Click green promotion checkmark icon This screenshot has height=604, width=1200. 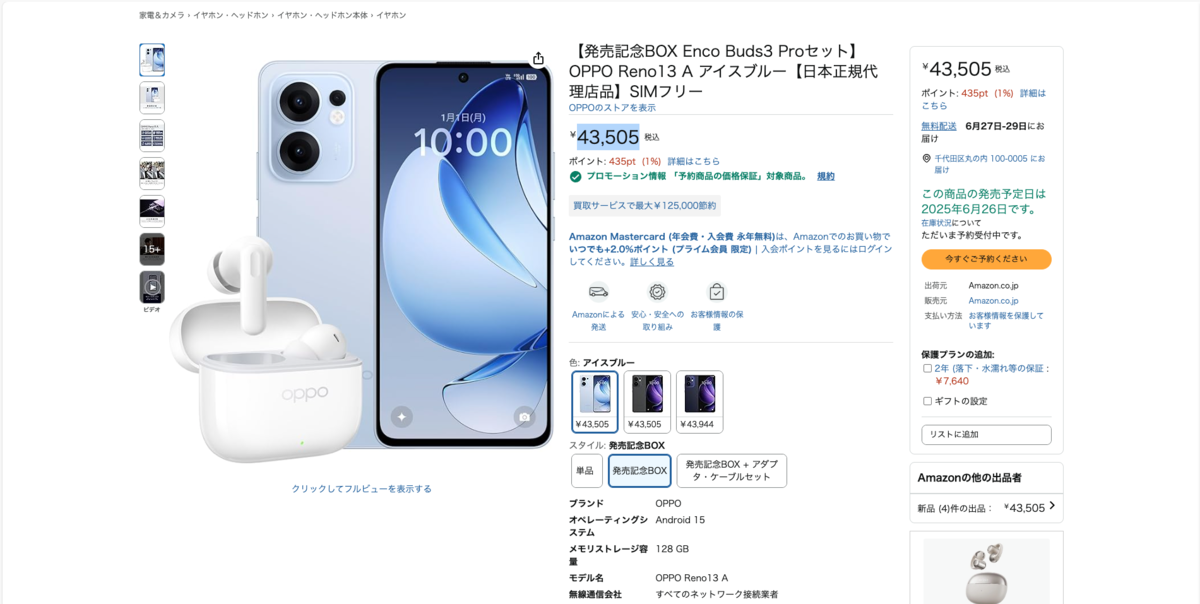pyautogui.click(x=575, y=177)
